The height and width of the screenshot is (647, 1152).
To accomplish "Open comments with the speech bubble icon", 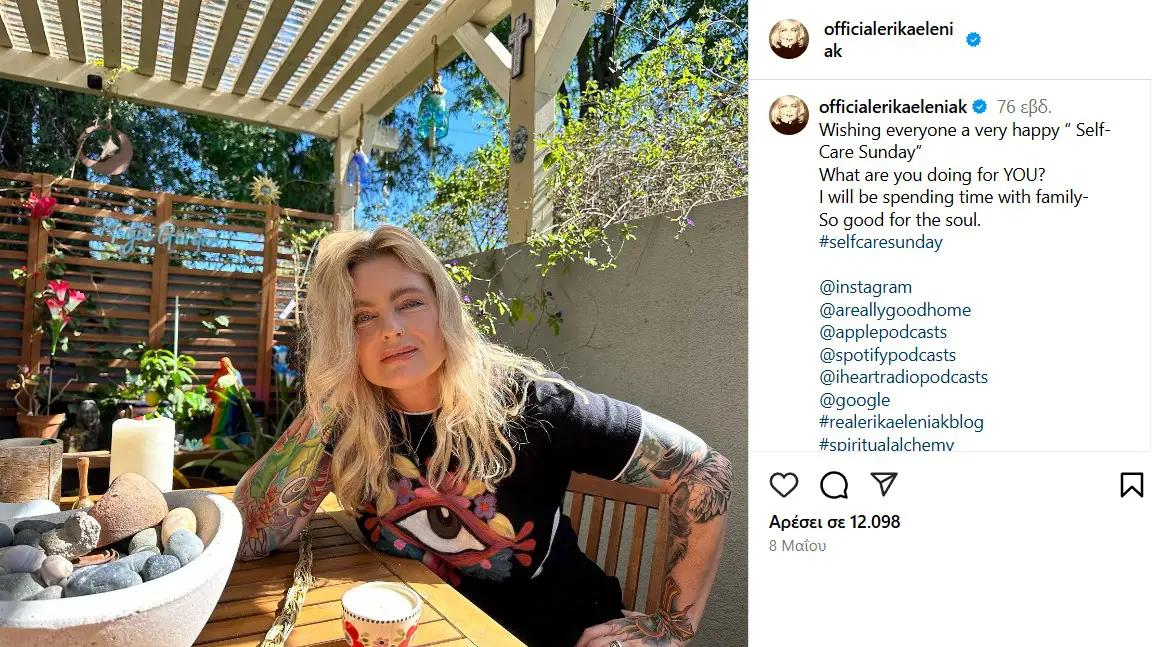I will click(834, 485).
